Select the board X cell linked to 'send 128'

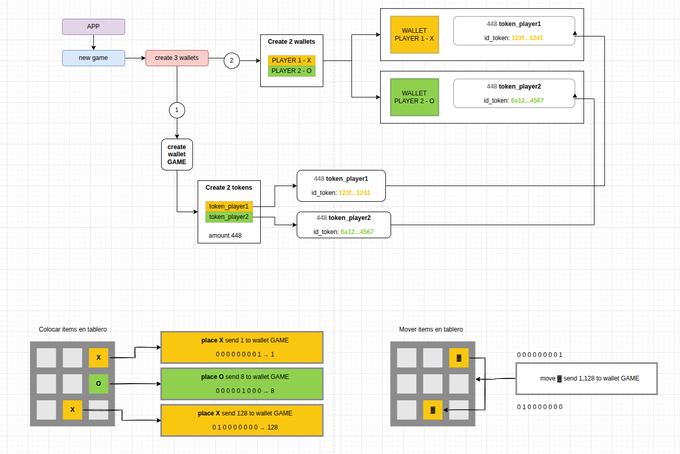72,410
